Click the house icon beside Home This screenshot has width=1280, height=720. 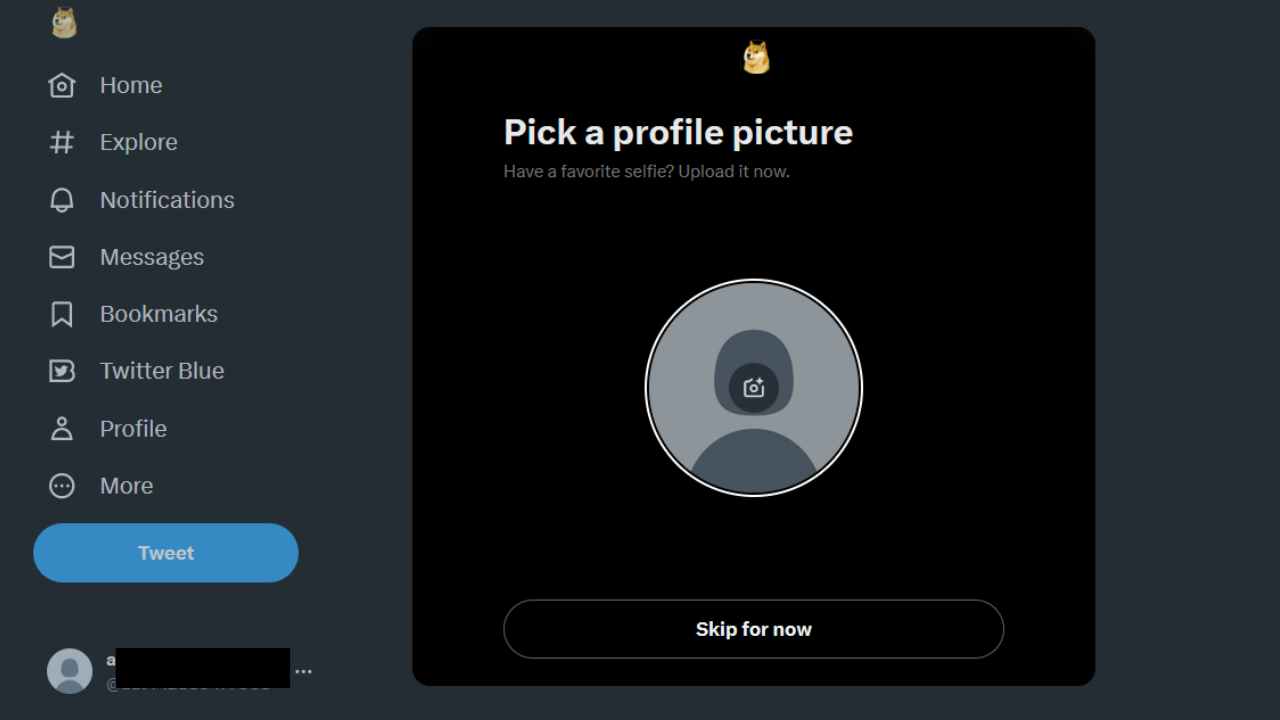(62, 85)
